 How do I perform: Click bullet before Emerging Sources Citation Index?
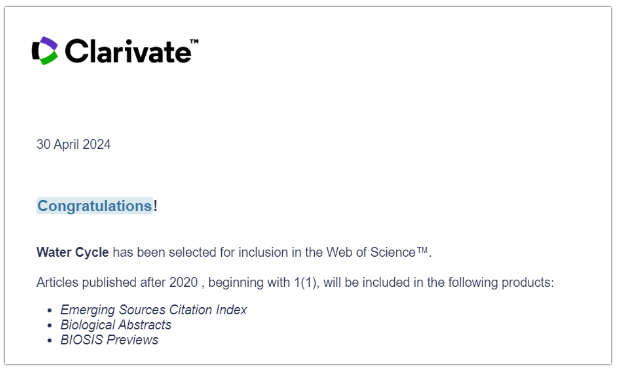tap(50, 311)
